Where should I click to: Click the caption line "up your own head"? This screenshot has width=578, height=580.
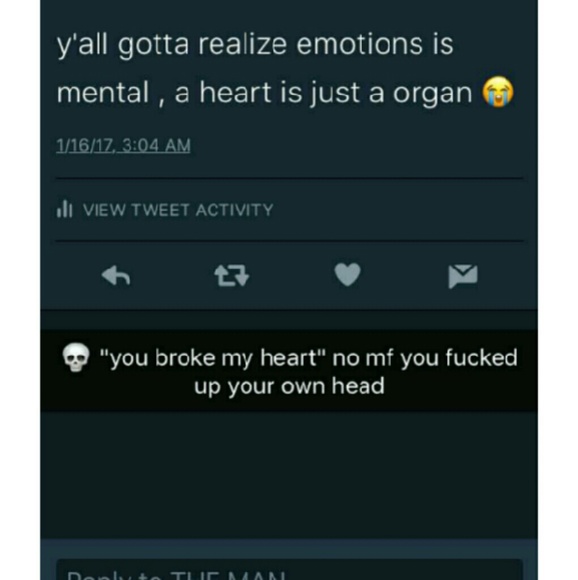[x=289, y=387]
